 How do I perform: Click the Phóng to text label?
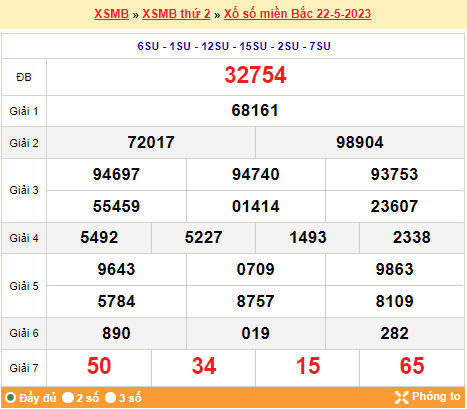[436, 396]
